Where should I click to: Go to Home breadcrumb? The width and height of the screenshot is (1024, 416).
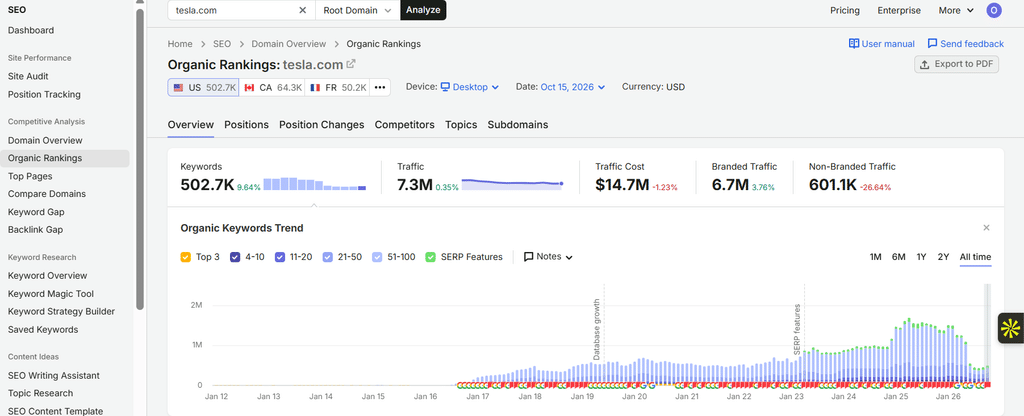click(180, 44)
